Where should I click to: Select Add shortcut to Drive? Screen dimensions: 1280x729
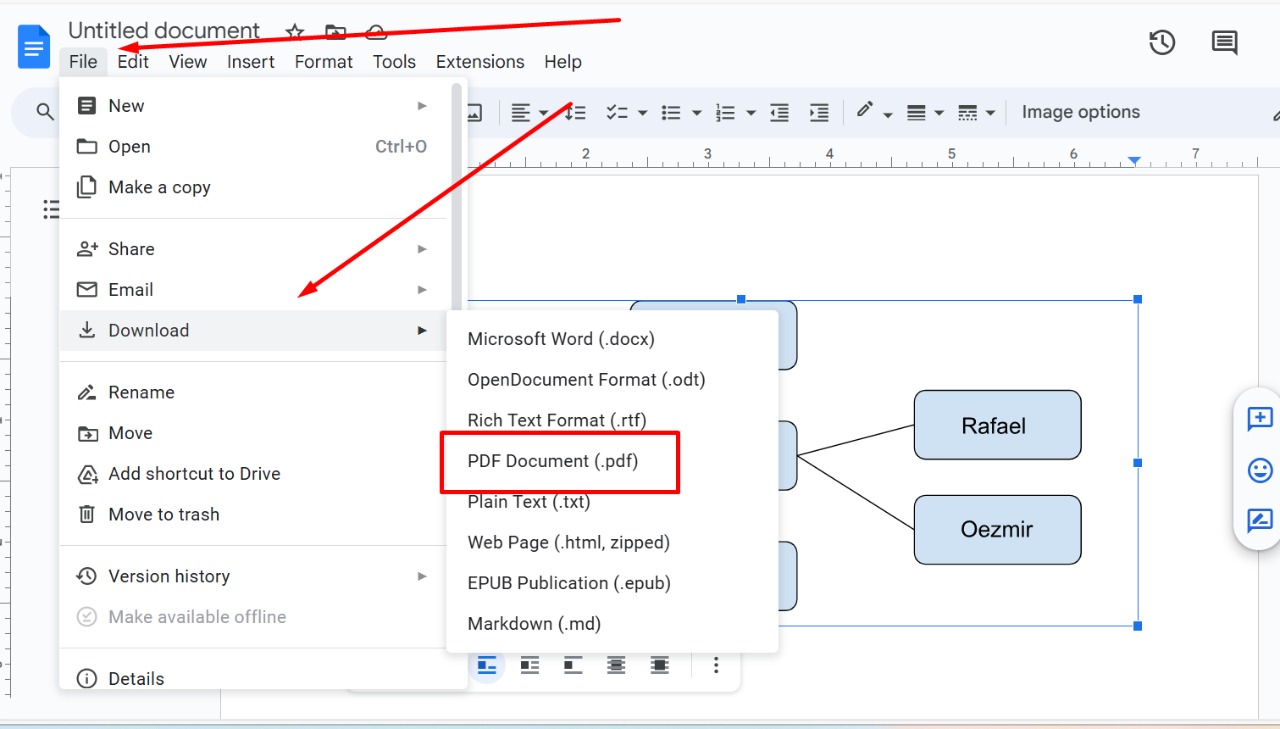click(x=255, y=474)
